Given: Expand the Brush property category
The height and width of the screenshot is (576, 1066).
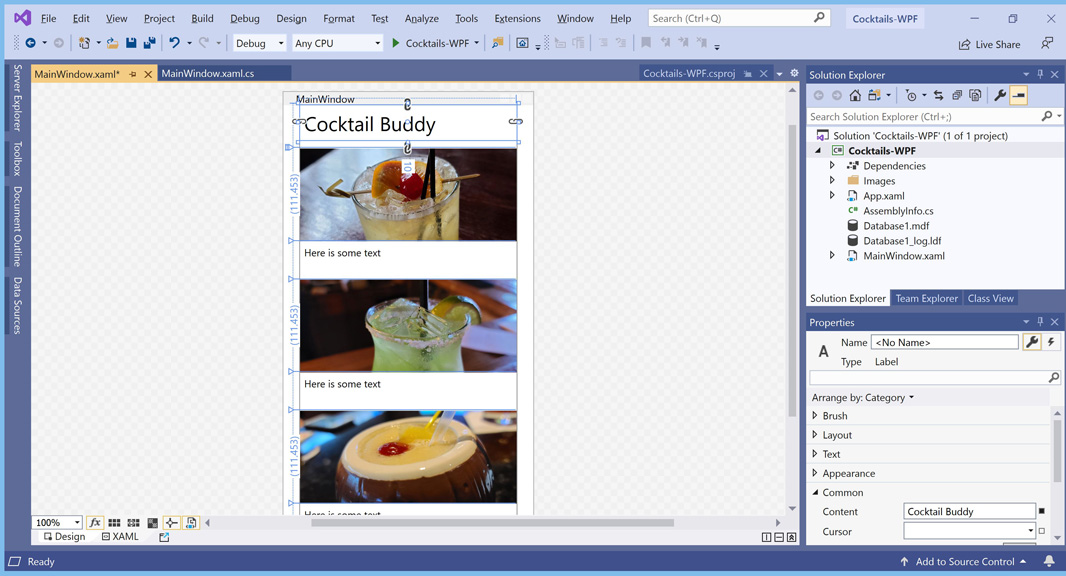Looking at the screenshot, I should point(815,416).
